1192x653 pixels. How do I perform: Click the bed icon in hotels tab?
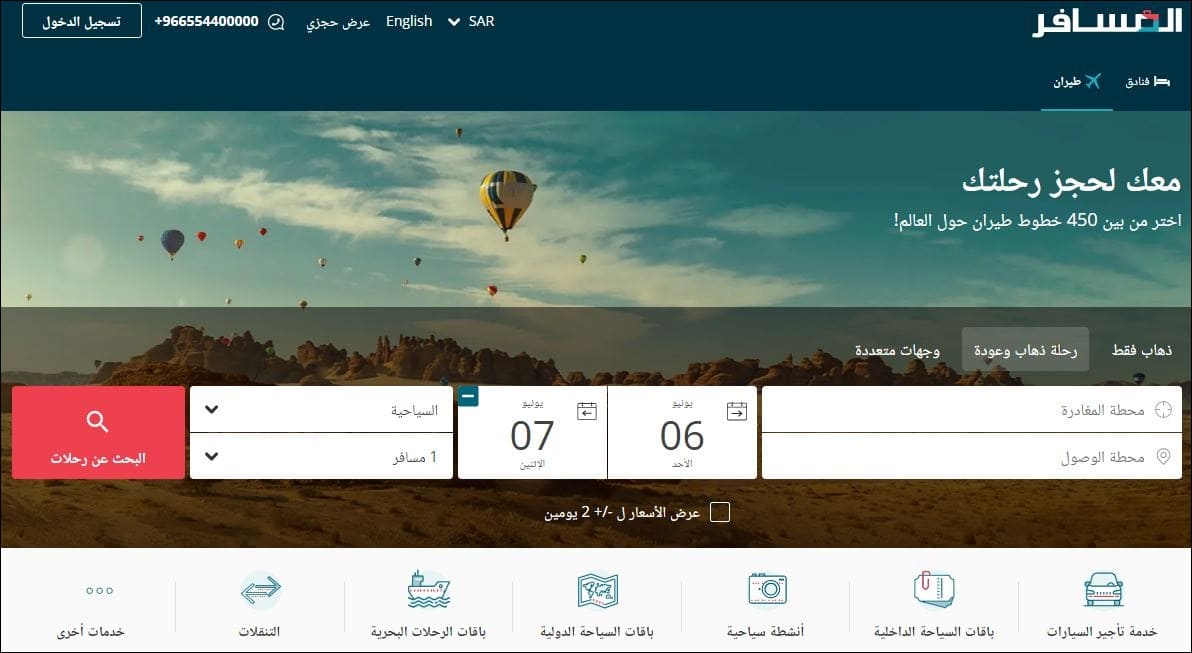coord(1162,81)
